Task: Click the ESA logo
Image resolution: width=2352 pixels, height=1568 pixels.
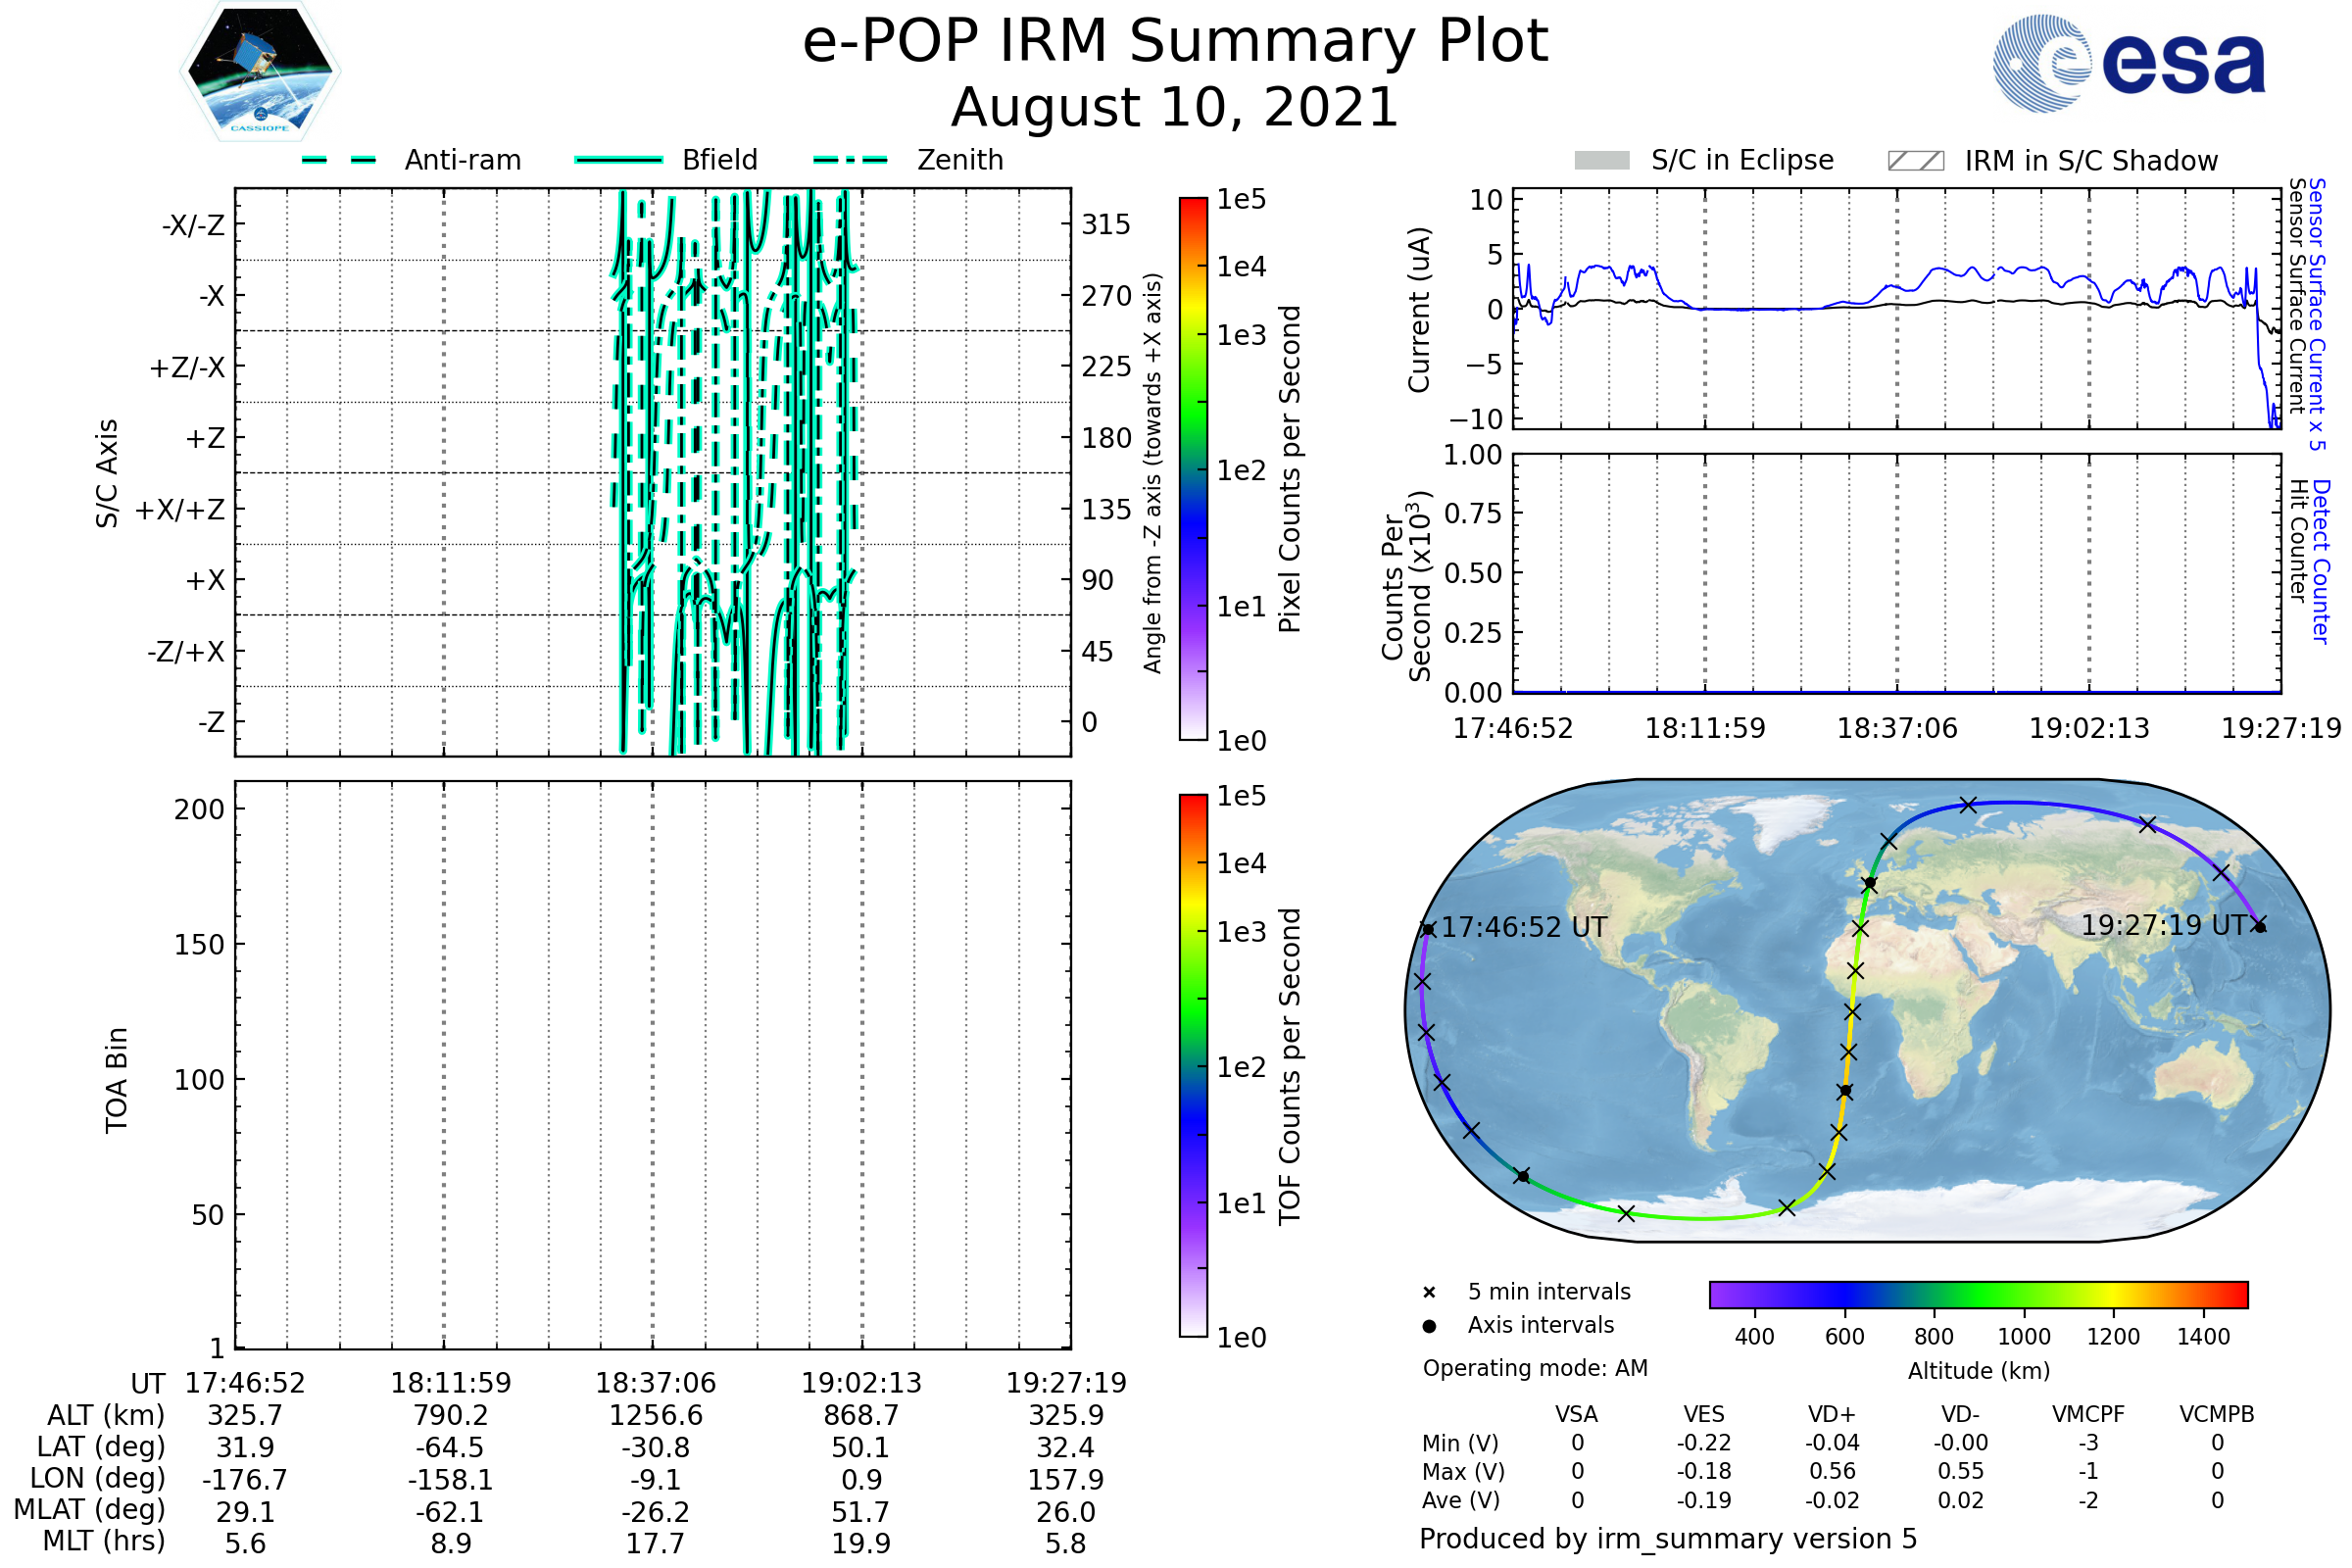Action: click(2129, 62)
